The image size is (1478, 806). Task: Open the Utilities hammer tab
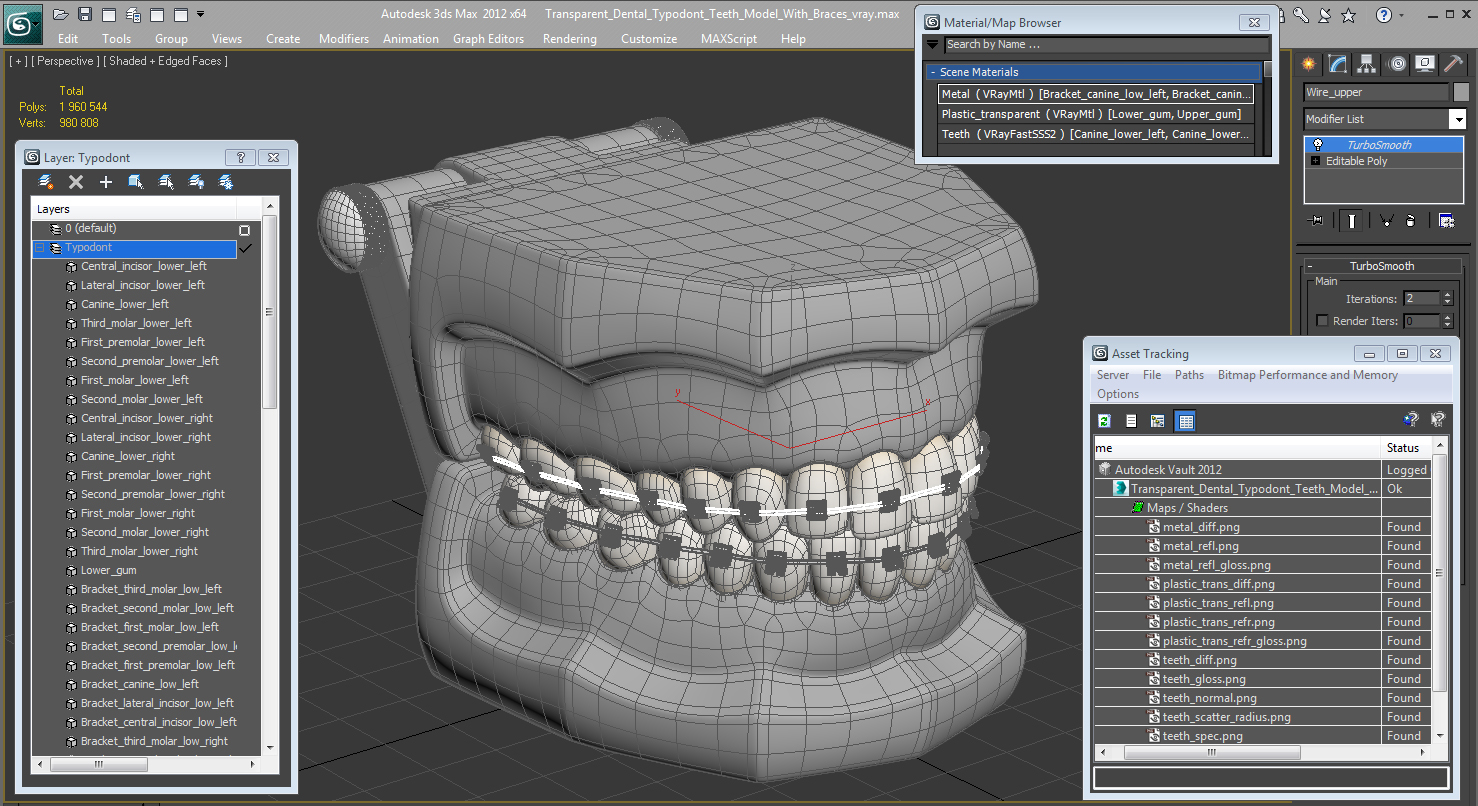[1454, 64]
